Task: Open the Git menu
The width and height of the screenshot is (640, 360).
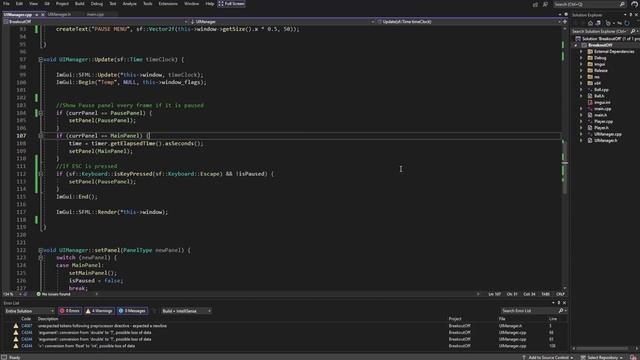Action: (47, 4)
